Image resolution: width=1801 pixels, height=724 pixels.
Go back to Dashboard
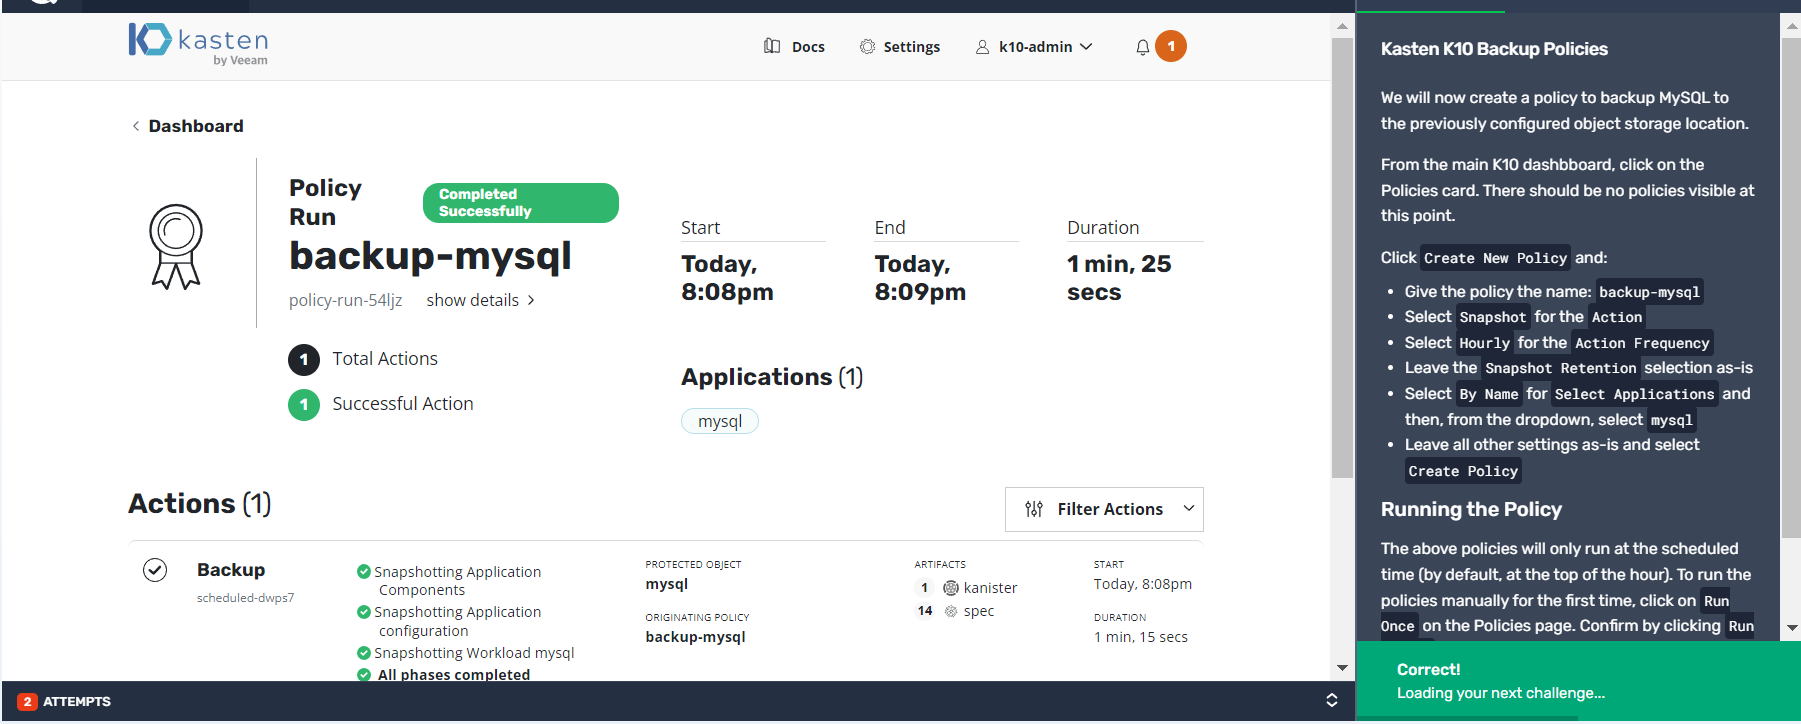coord(196,126)
